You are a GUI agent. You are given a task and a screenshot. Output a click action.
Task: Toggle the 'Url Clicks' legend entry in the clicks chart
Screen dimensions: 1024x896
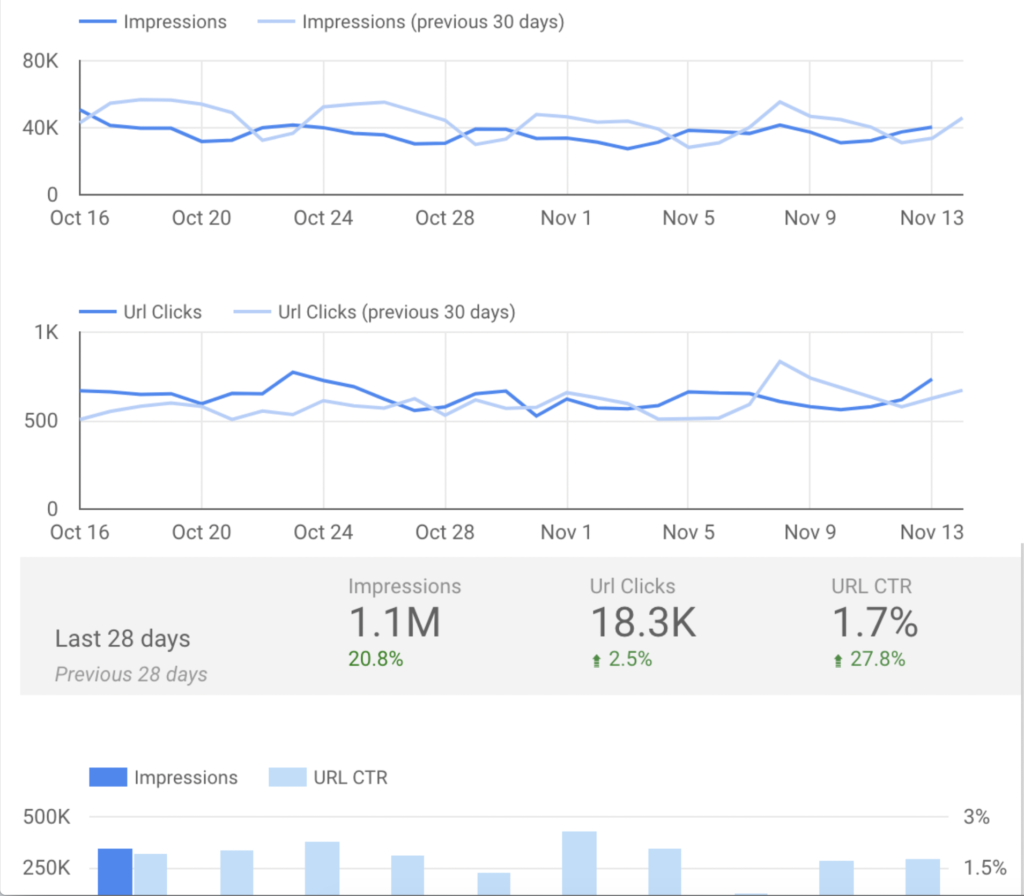(x=140, y=312)
